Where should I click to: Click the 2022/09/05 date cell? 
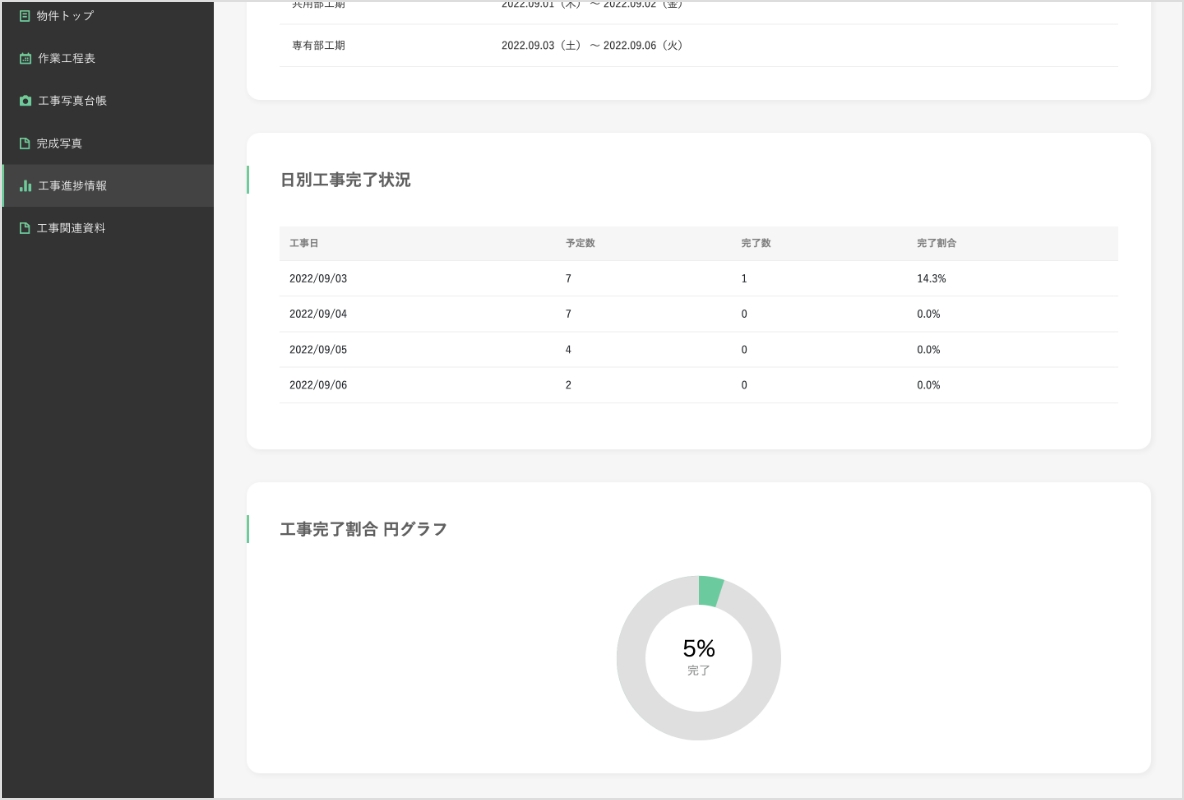click(x=318, y=350)
